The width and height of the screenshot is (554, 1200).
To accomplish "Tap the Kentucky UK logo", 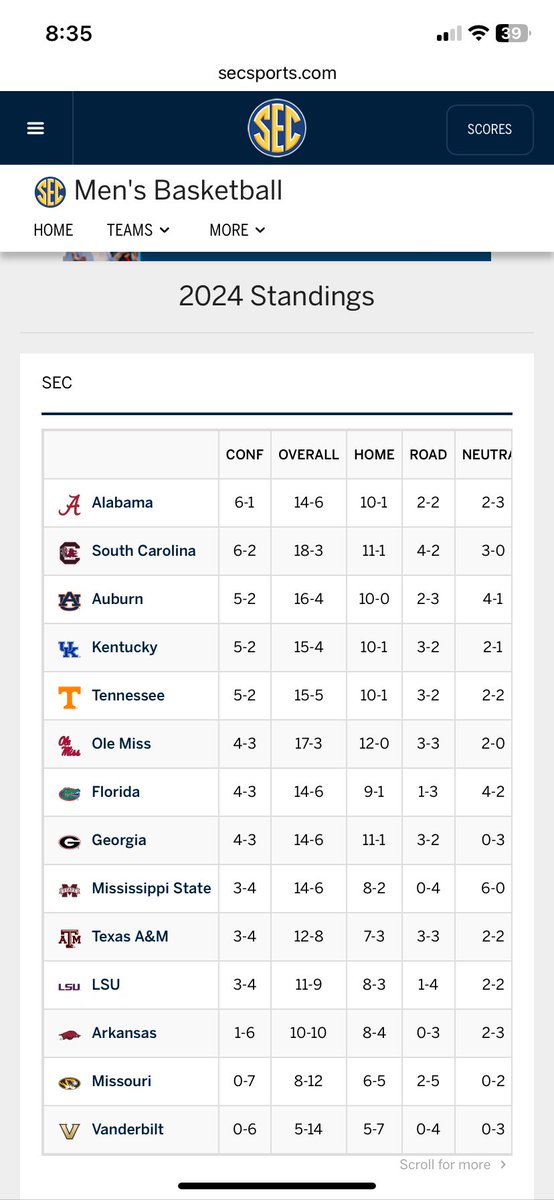I will coord(69,648).
